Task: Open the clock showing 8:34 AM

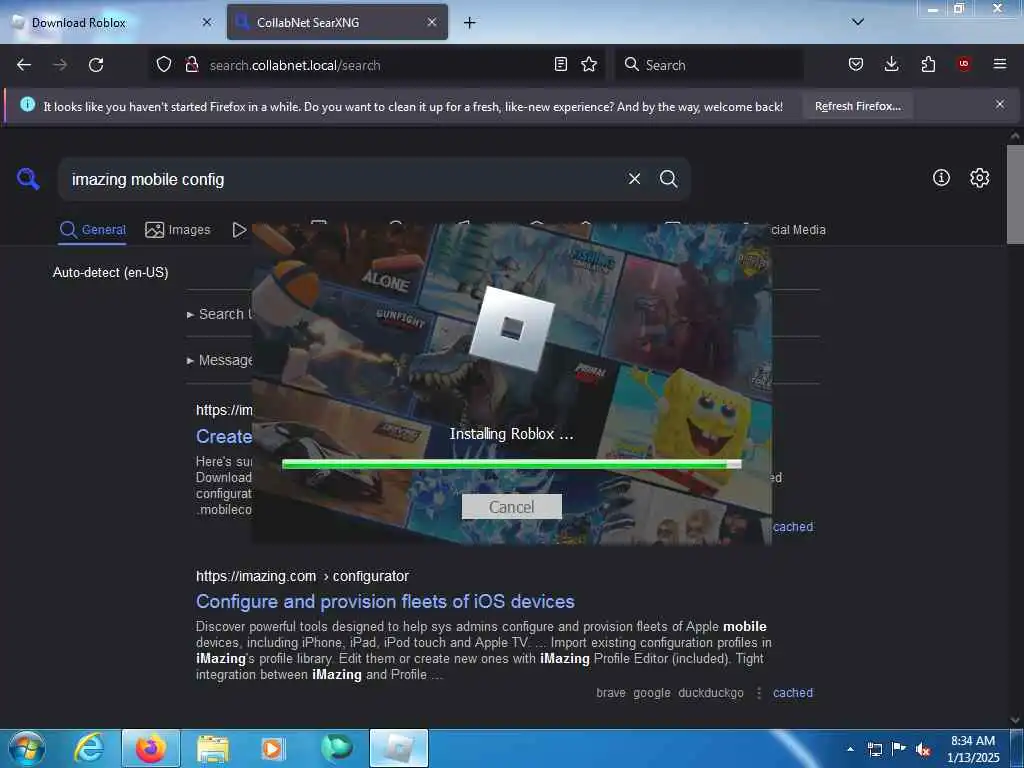Action: 973,749
